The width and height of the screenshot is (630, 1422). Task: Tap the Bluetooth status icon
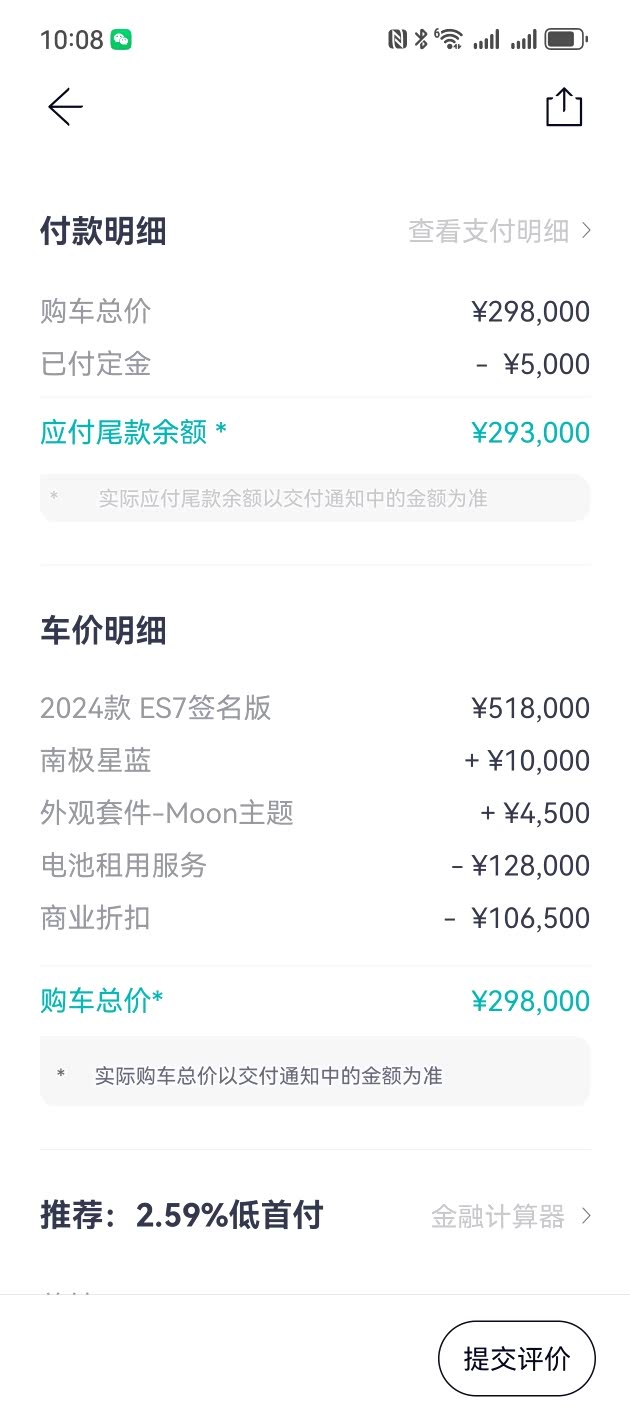tap(422, 40)
